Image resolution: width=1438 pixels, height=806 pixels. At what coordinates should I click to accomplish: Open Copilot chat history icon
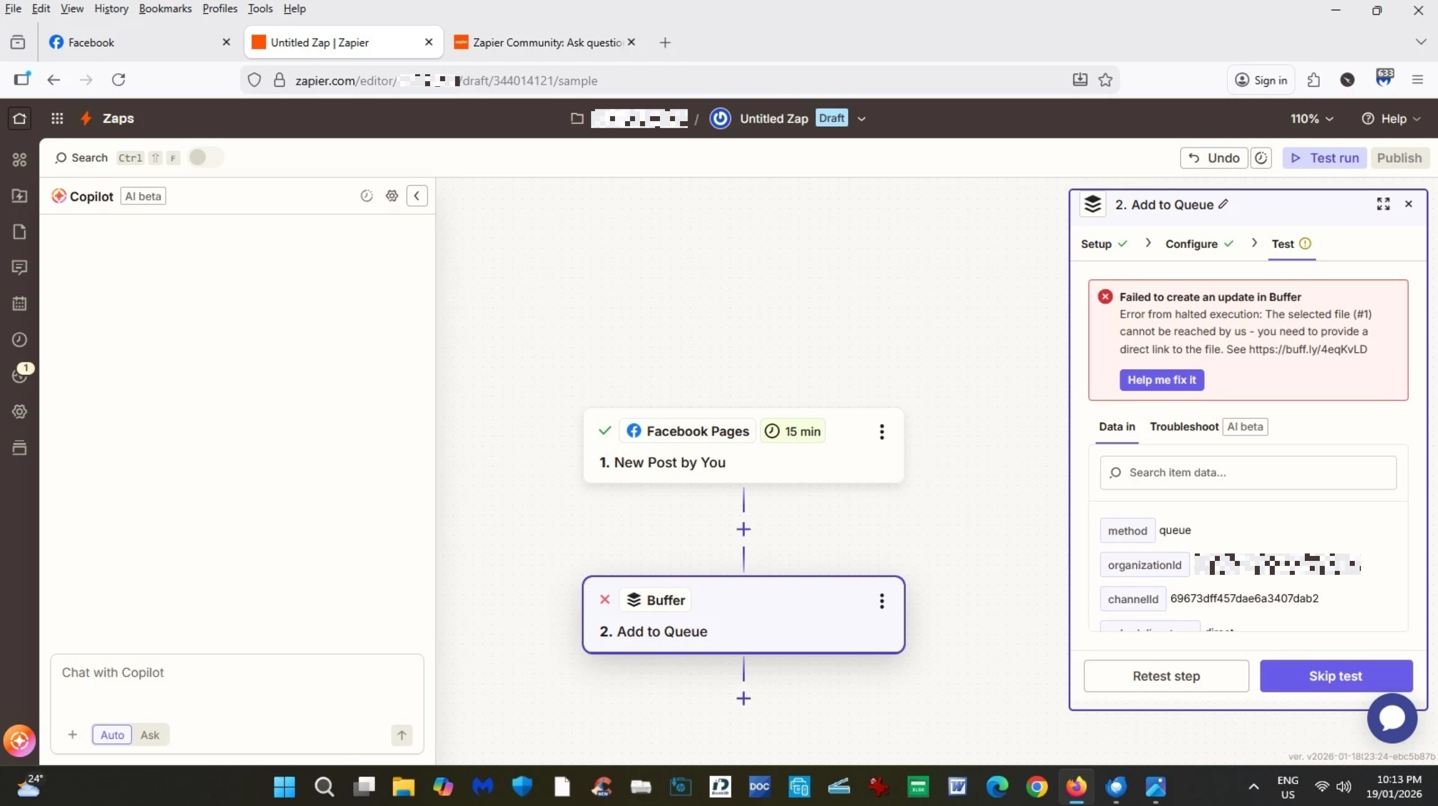pyautogui.click(x=366, y=196)
